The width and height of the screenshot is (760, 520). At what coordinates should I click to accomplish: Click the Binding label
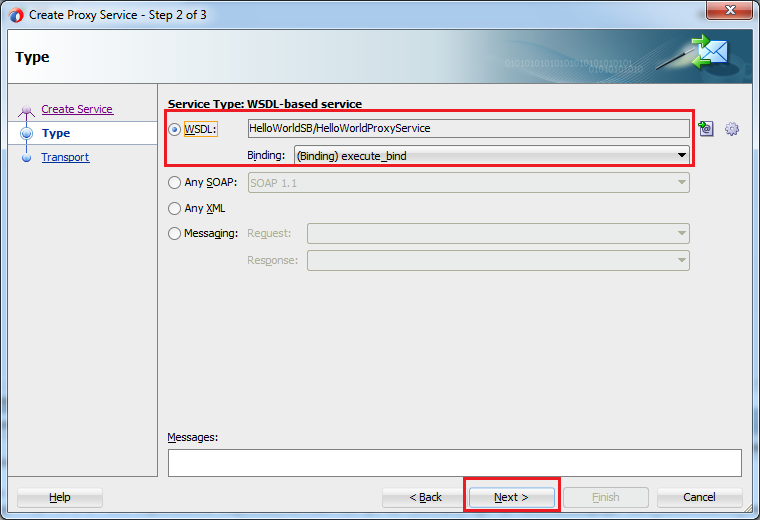[x=266, y=155]
